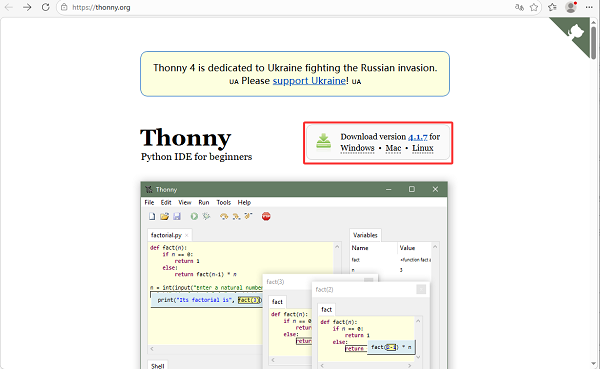Reload the page with the refresh icon
Image resolution: width=600 pixels, height=369 pixels.
pyautogui.click(x=46, y=7)
